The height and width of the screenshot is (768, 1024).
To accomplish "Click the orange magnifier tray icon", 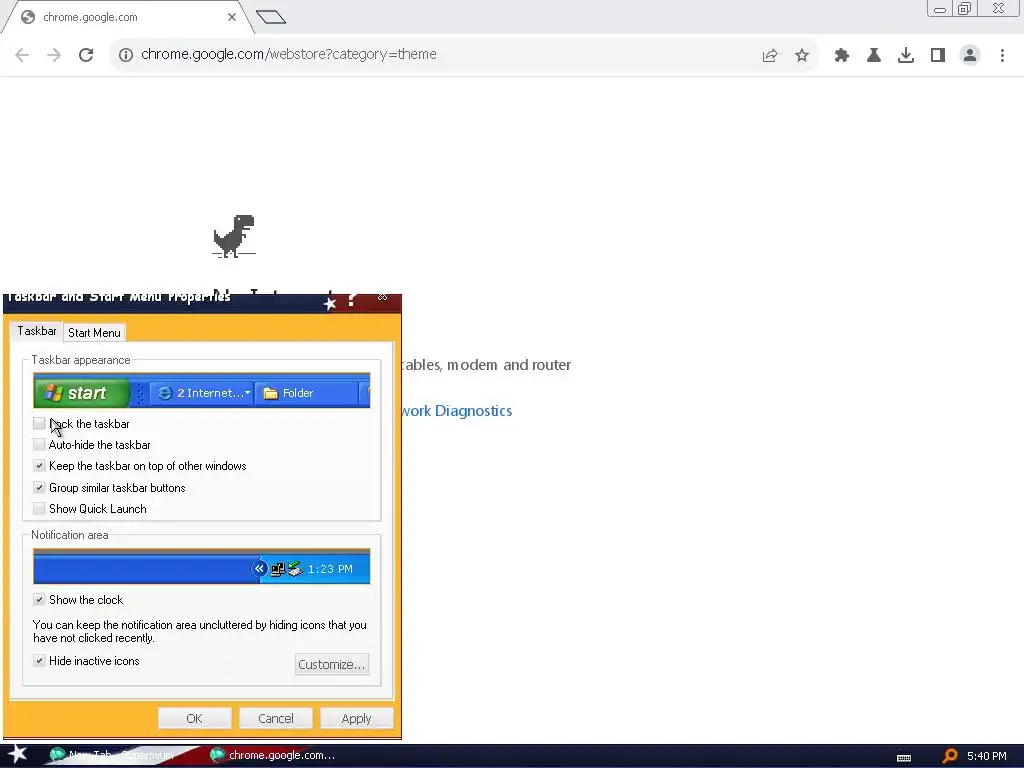I will (x=950, y=756).
